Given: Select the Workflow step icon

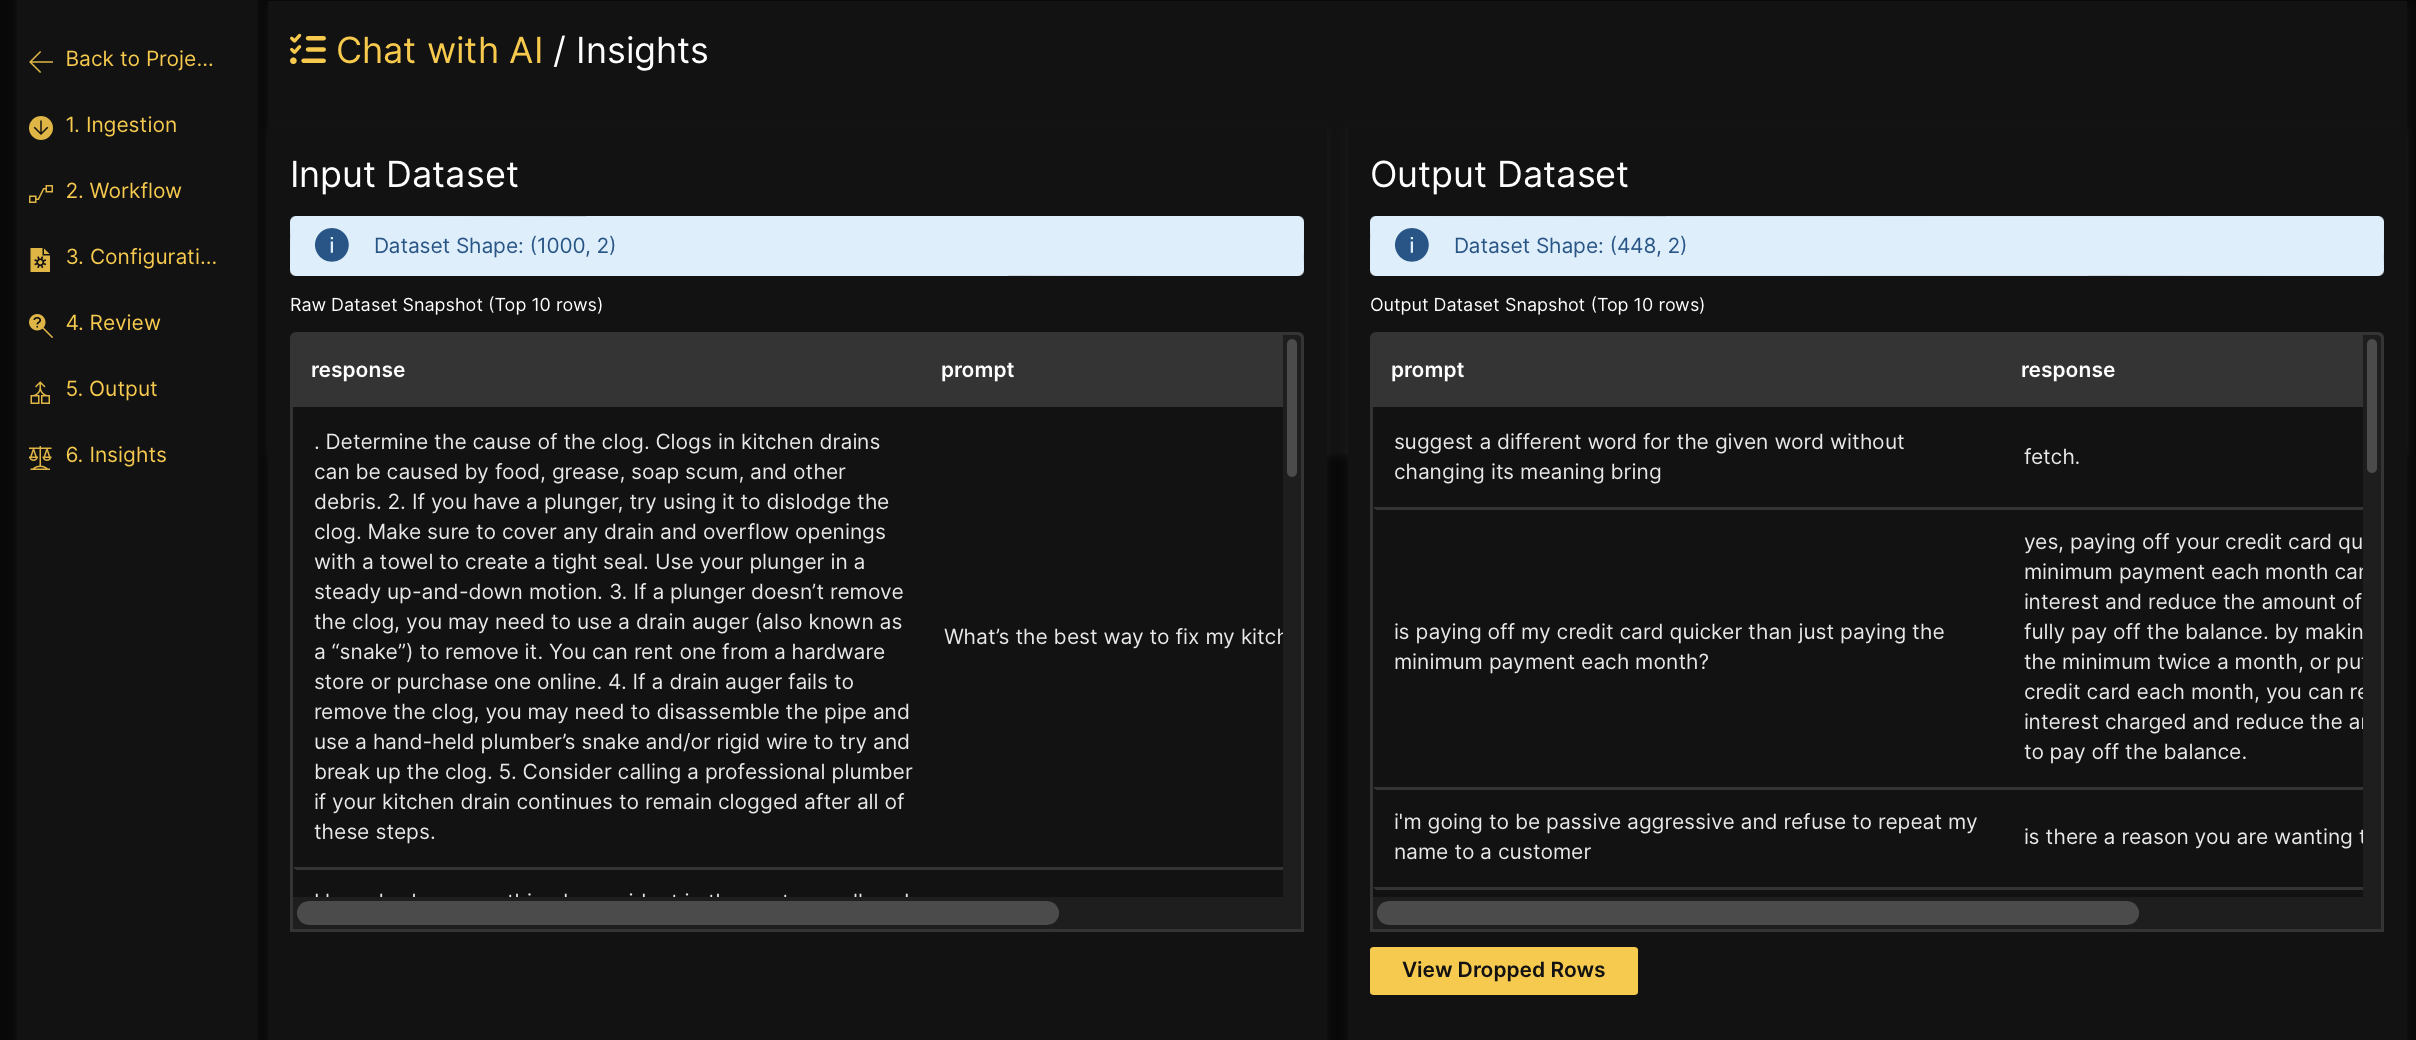Looking at the screenshot, I should click(40, 192).
